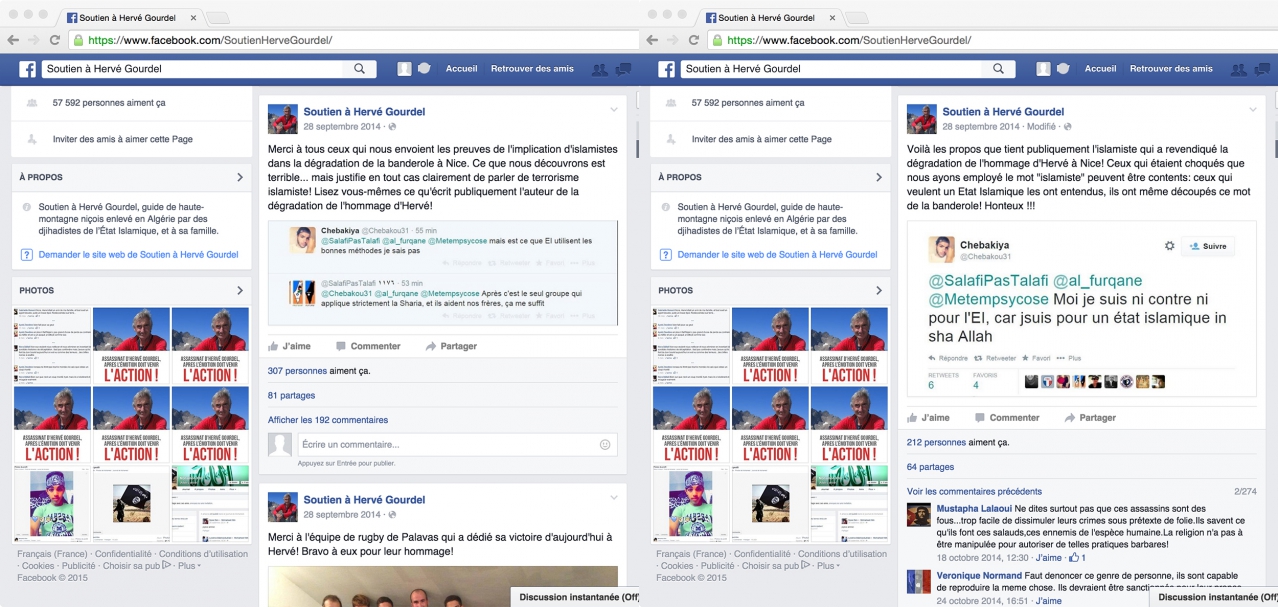Click Voir les commentaires précédents
The image size is (1278, 607).
(975, 491)
